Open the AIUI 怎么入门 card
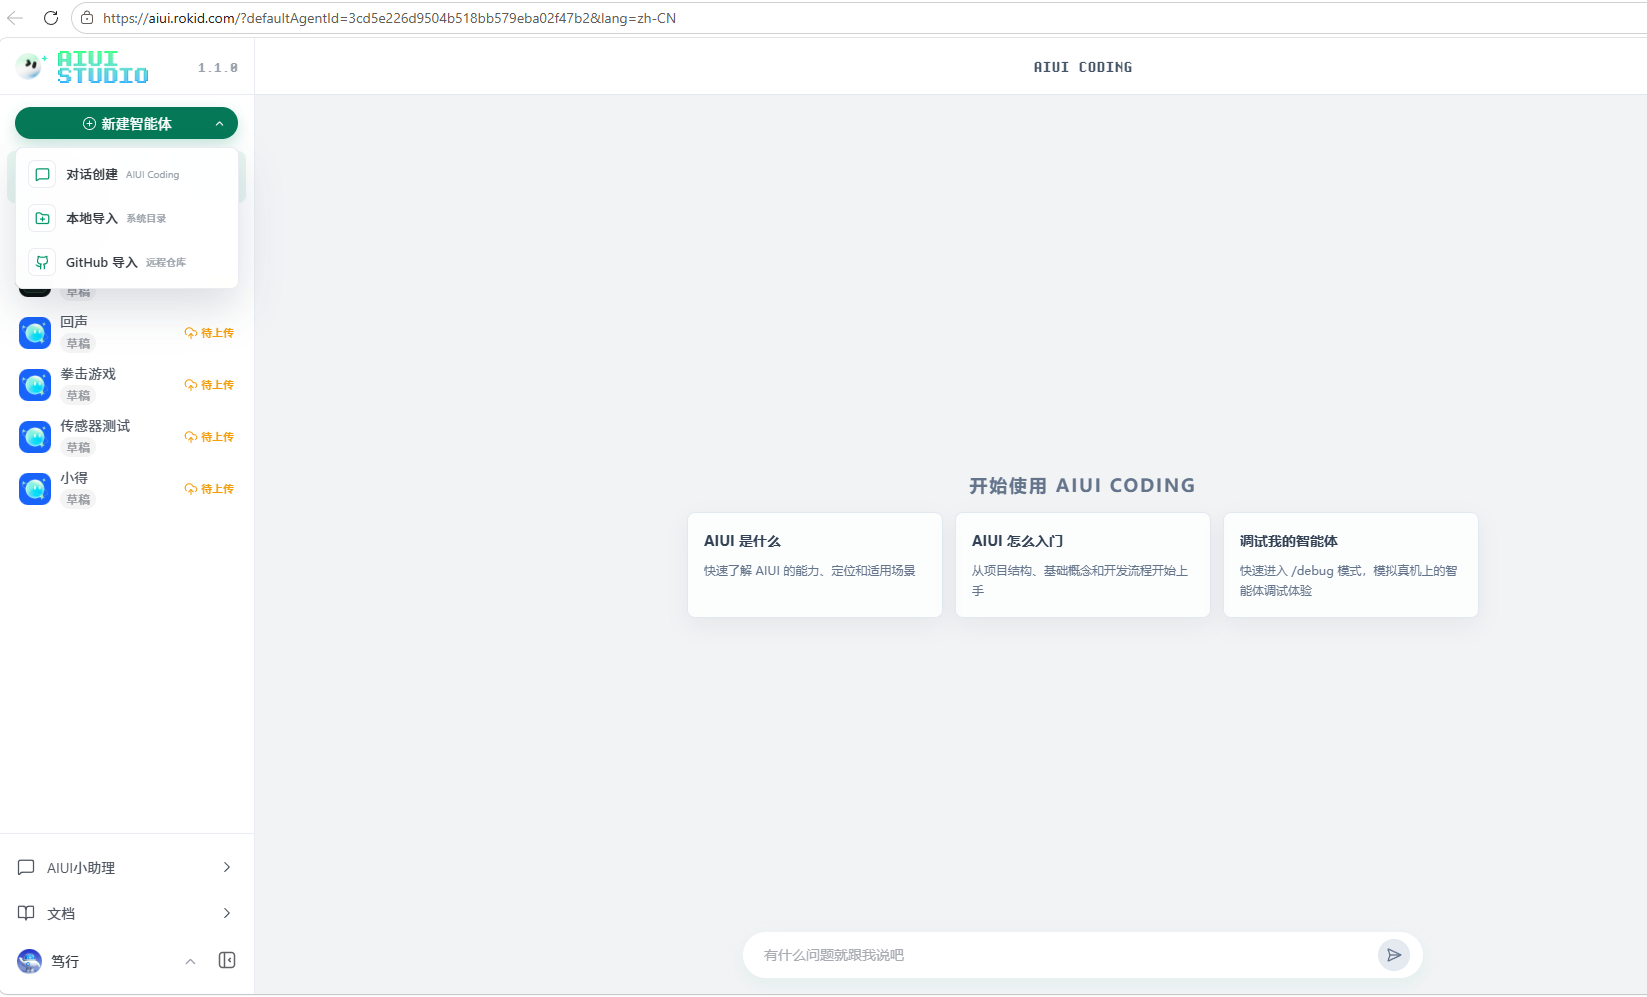Viewport: 1647px width, 997px height. 1083,565
